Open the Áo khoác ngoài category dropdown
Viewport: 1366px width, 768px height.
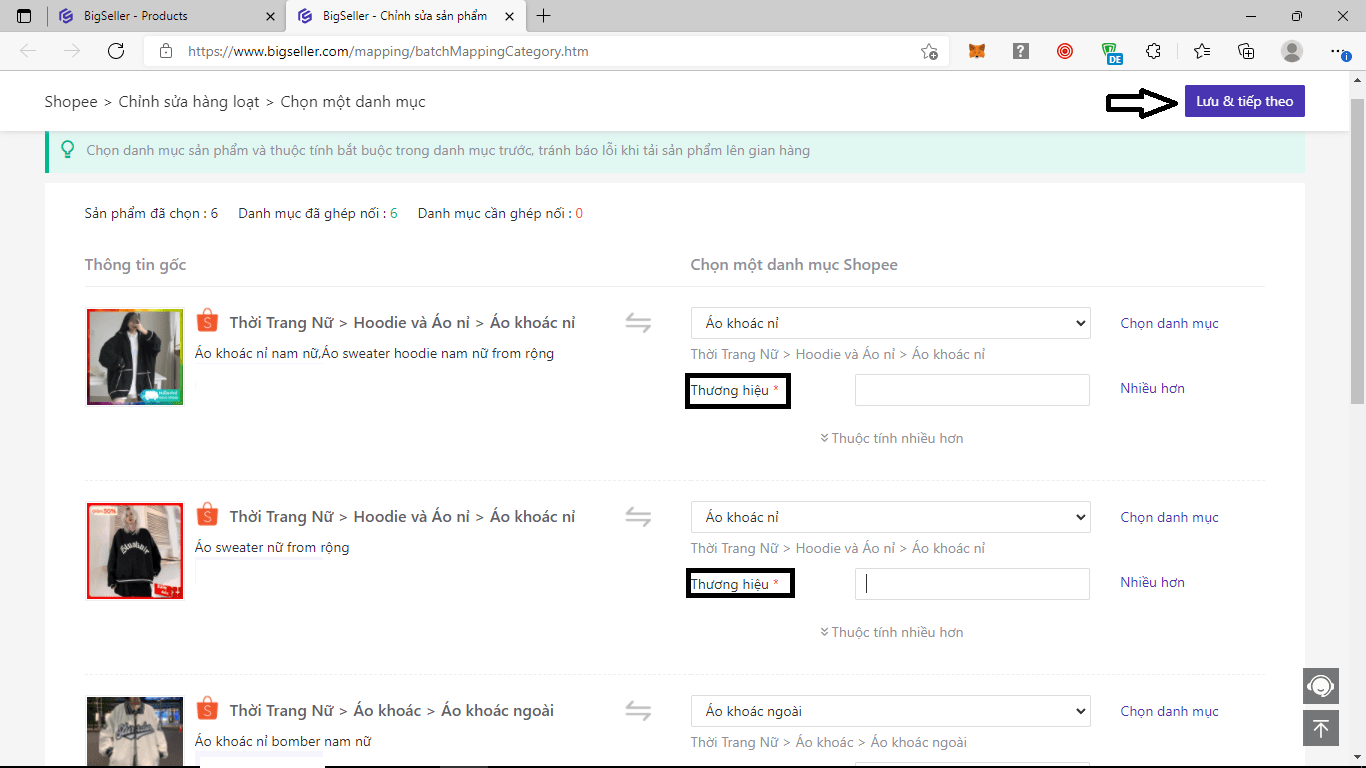coord(890,711)
